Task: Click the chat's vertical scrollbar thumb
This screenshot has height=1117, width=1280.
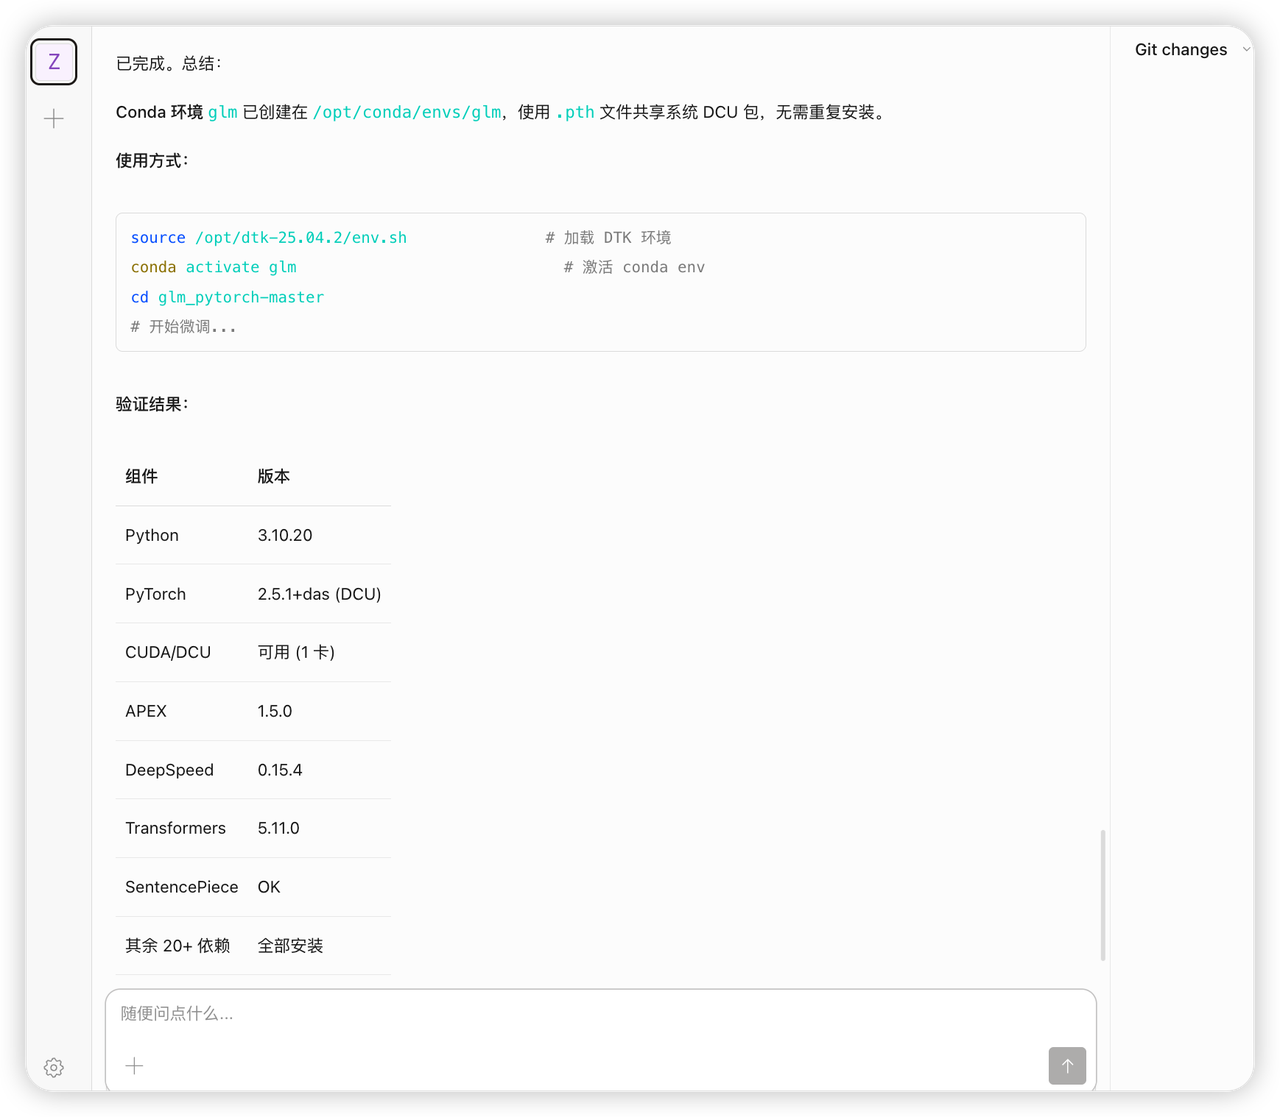Action: tap(1103, 894)
